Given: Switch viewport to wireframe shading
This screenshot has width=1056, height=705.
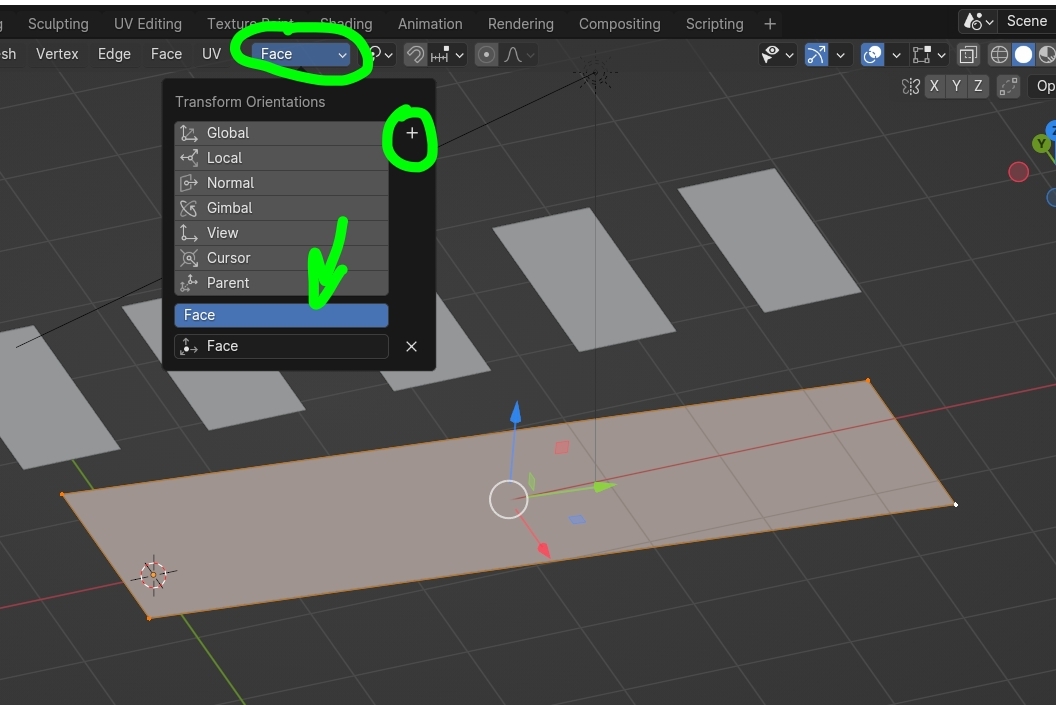Looking at the screenshot, I should 999,55.
